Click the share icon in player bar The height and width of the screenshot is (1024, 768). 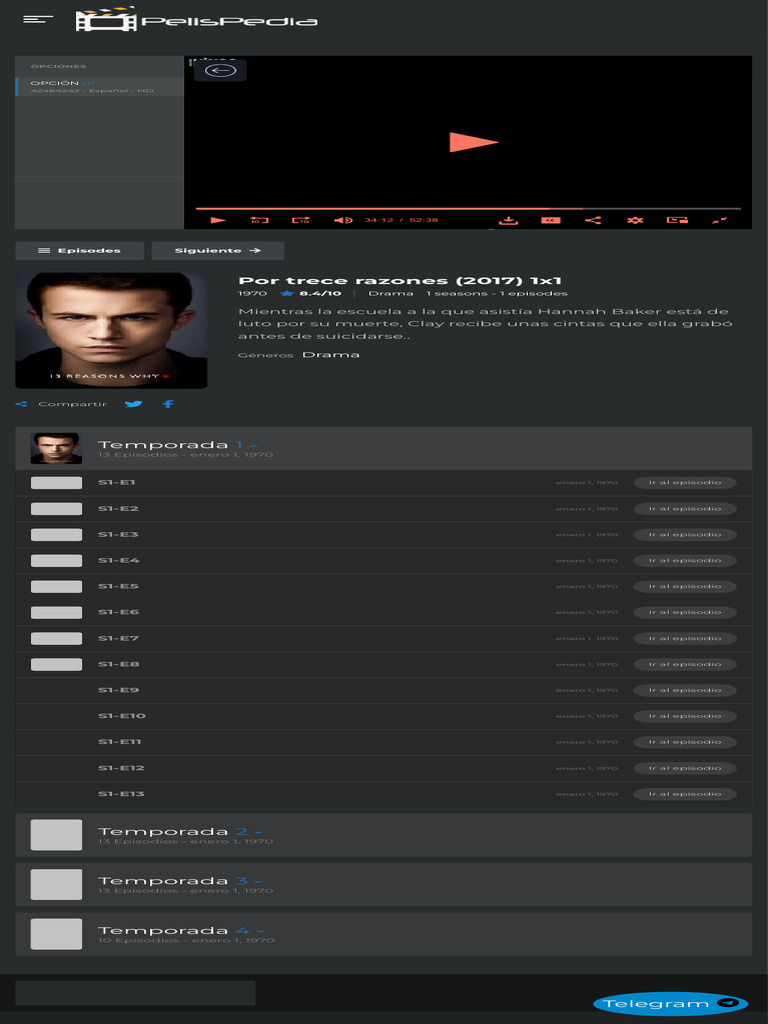click(x=593, y=220)
